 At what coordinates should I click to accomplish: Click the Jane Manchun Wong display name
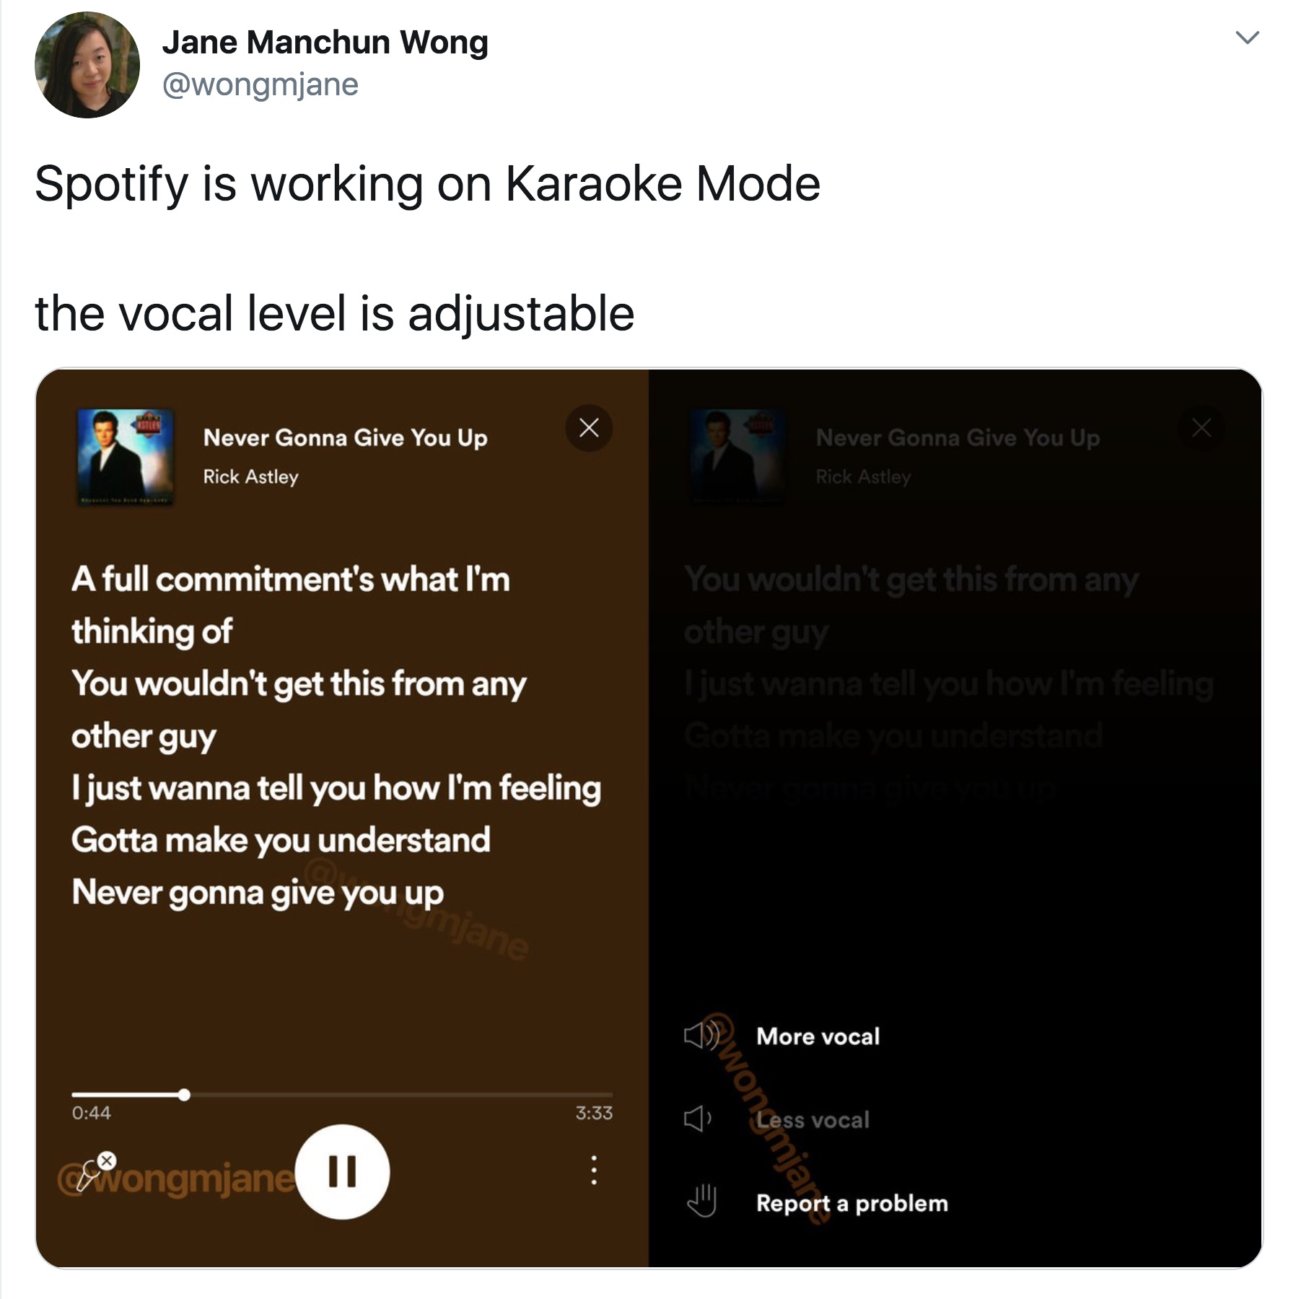pos(325,42)
